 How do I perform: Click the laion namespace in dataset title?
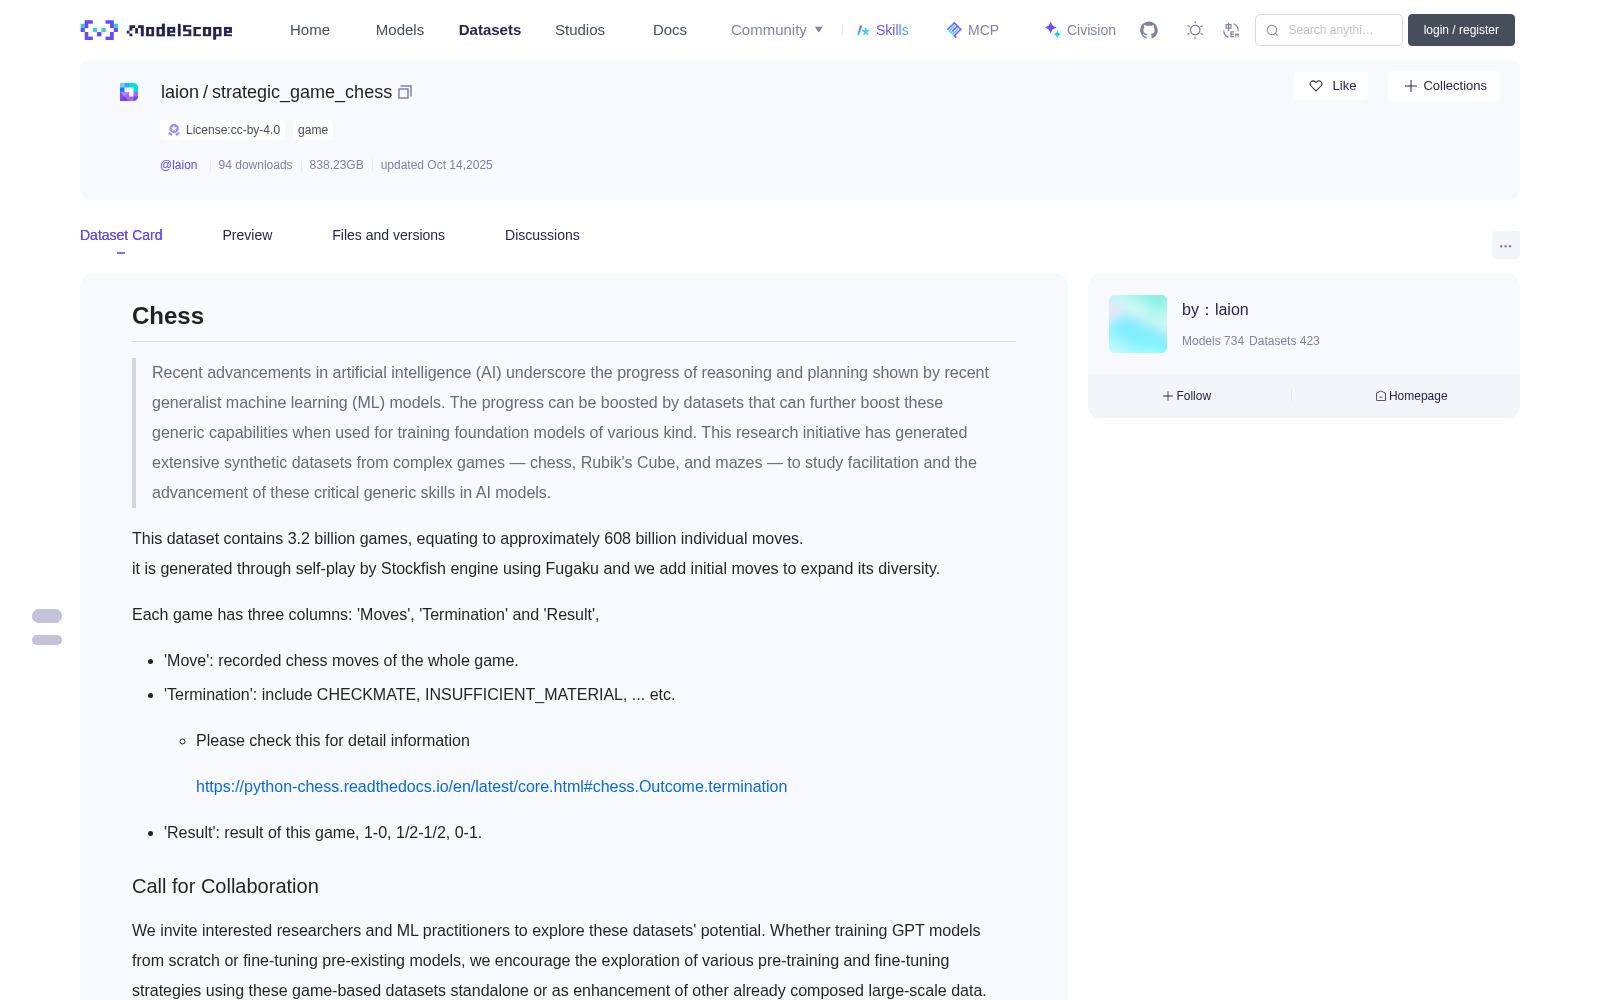(x=180, y=92)
